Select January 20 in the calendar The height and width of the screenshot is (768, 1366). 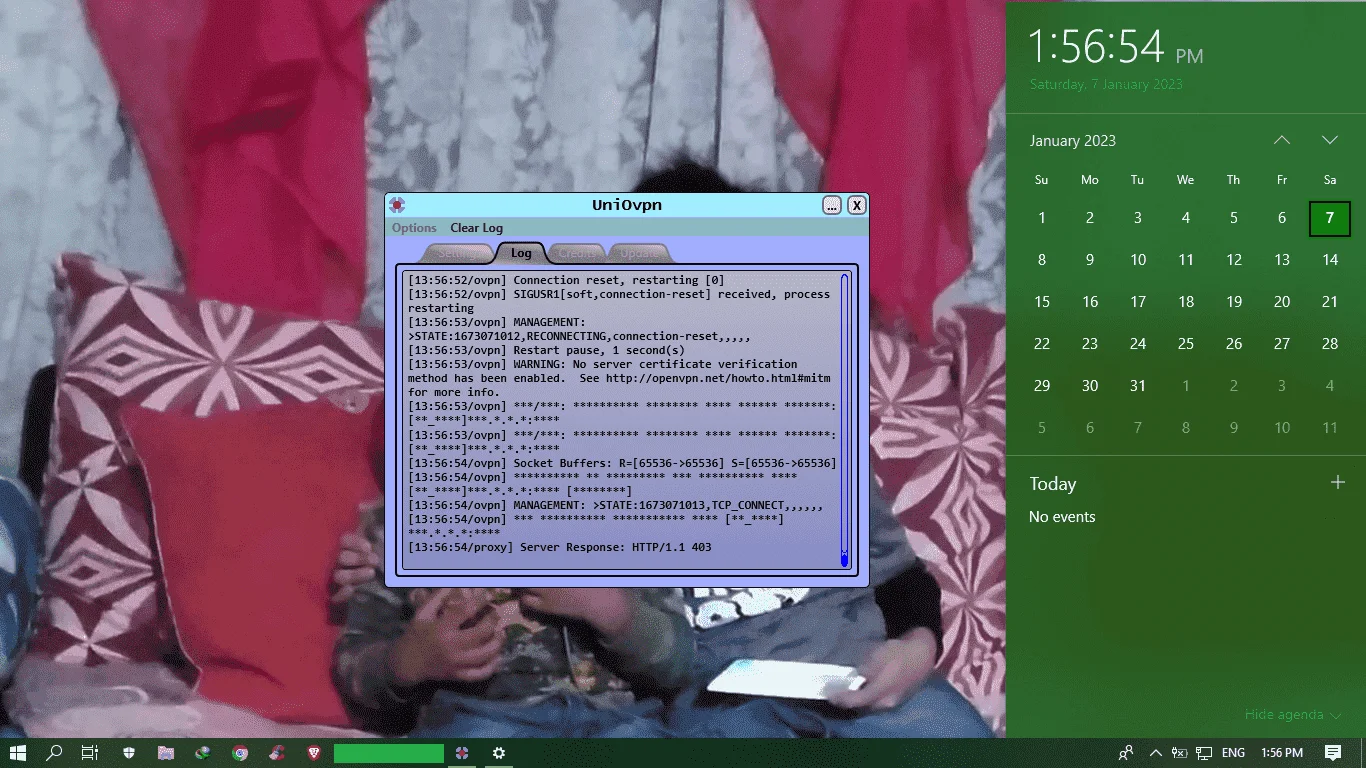click(x=1282, y=302)
